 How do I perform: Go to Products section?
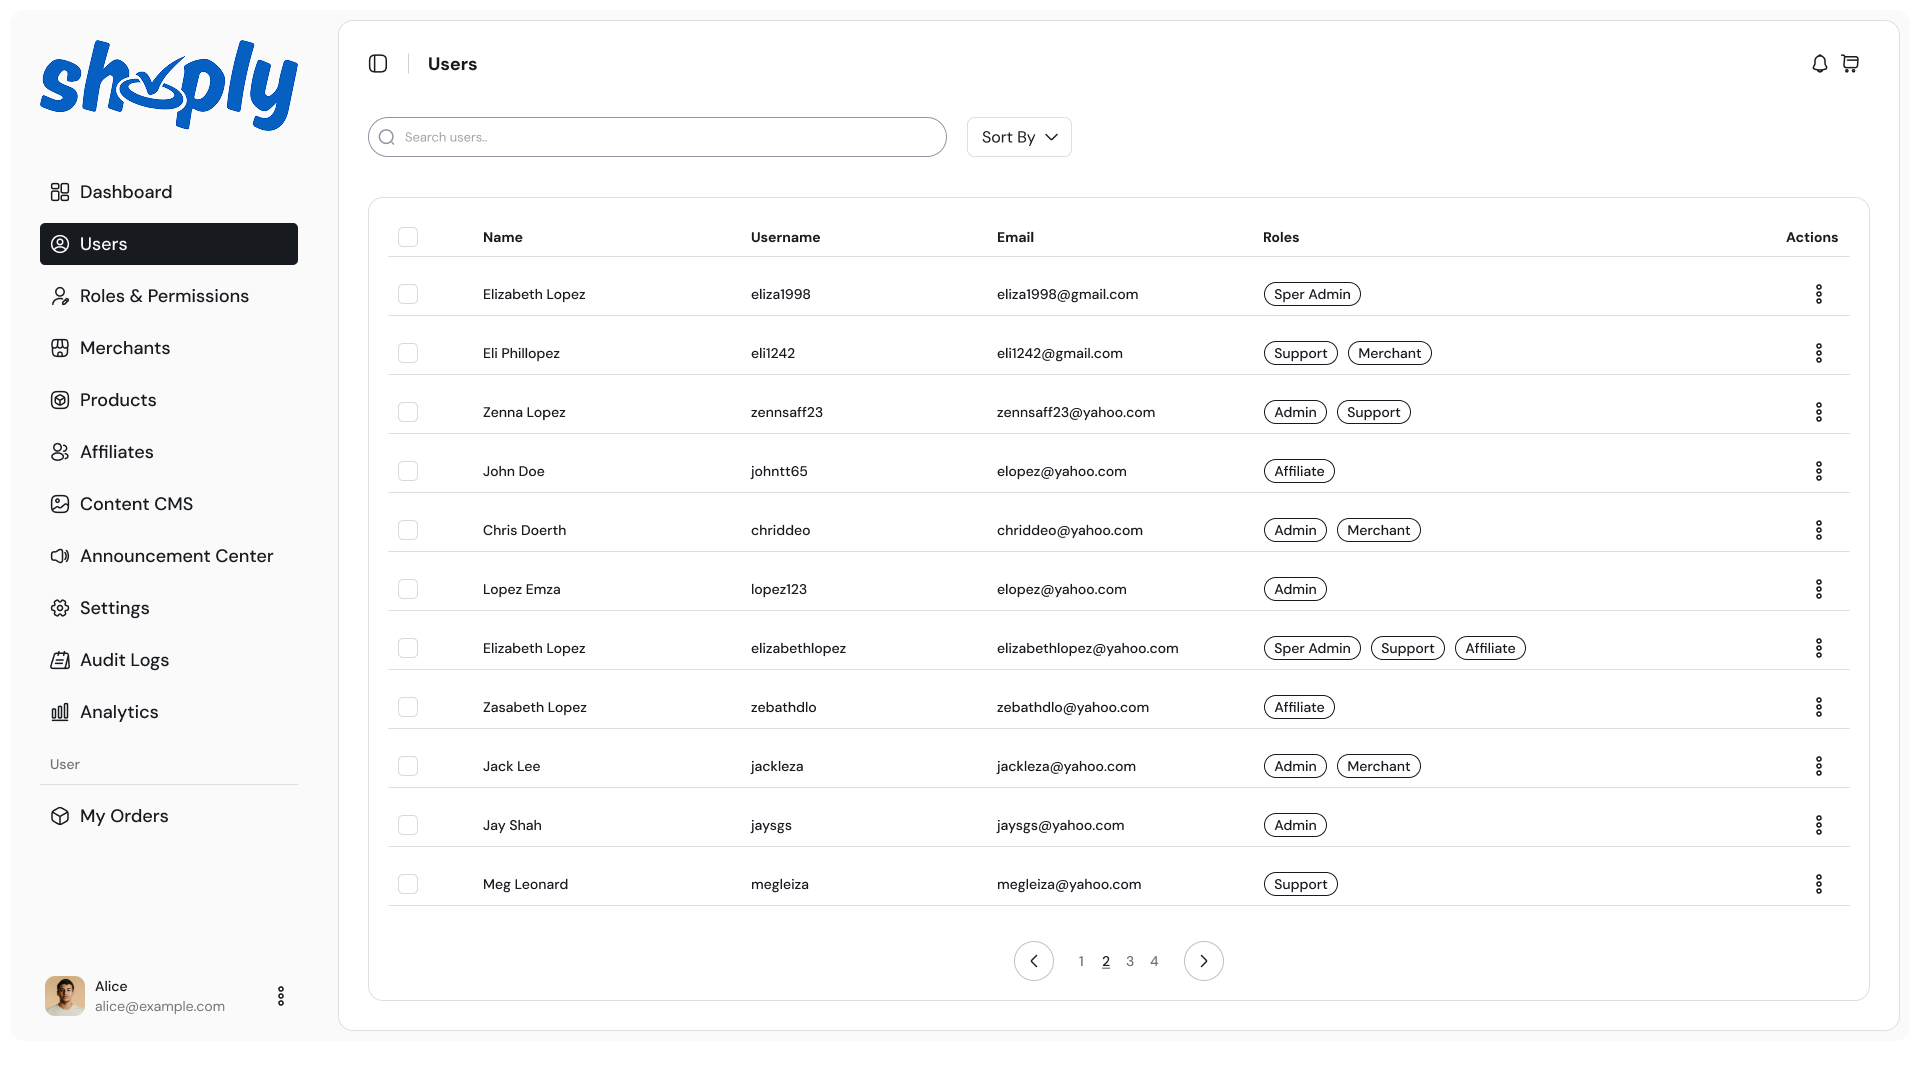click(x=169, y=400)
